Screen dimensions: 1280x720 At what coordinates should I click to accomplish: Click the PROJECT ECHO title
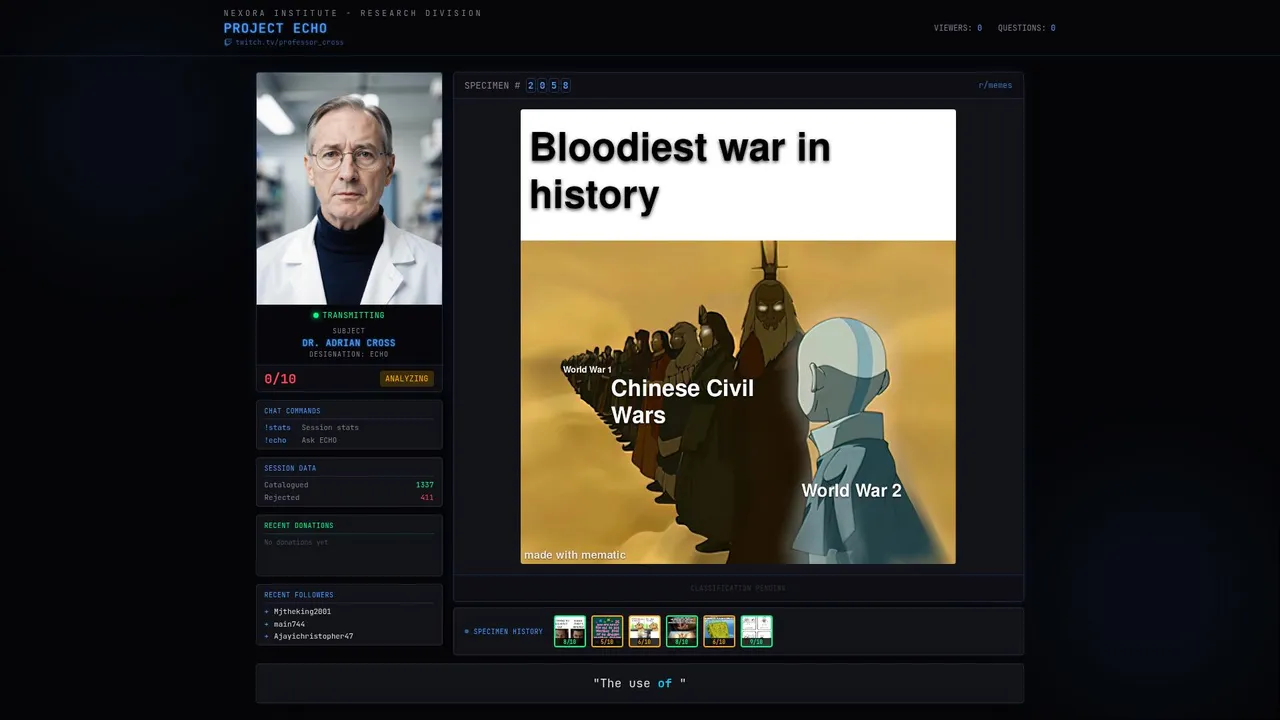[275, 28]
